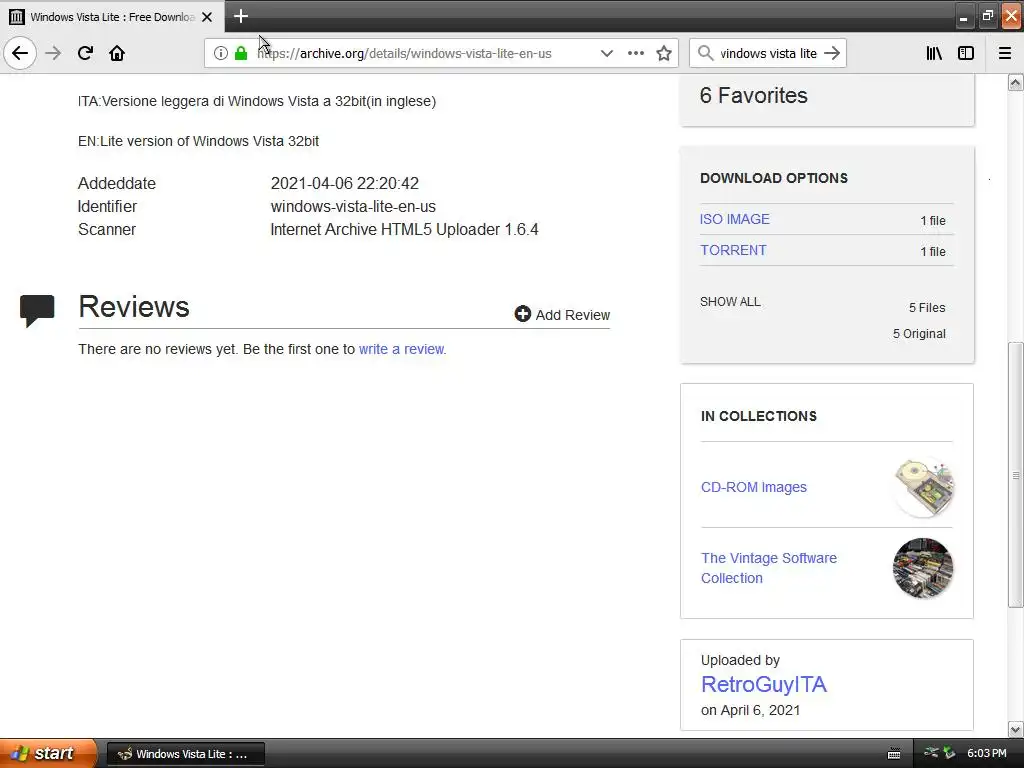Open the write a review link
The image size is (1024, 768).
click(401, 349)
